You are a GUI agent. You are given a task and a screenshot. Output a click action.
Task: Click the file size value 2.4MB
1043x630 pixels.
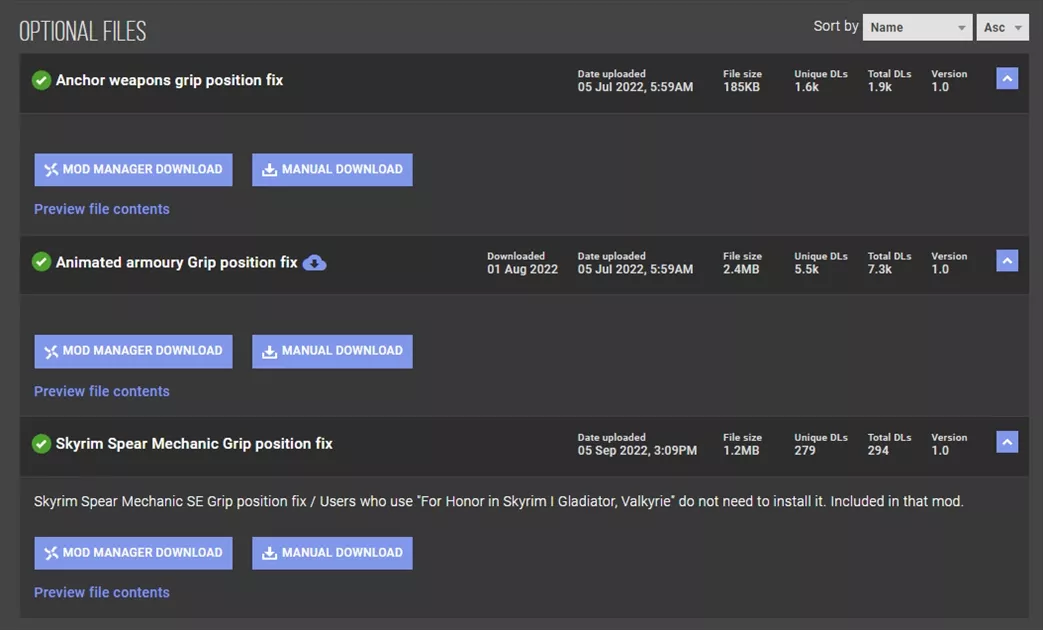pos(741,269)
